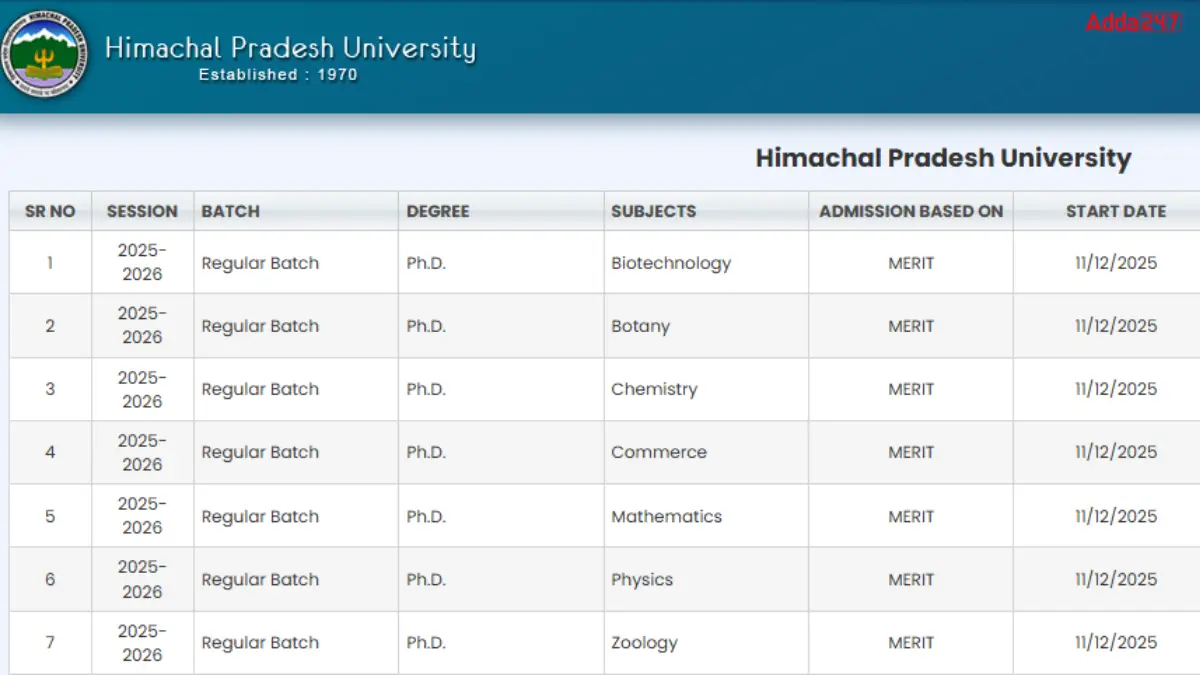Select the Mathematics subject cell

coord(666,516)
